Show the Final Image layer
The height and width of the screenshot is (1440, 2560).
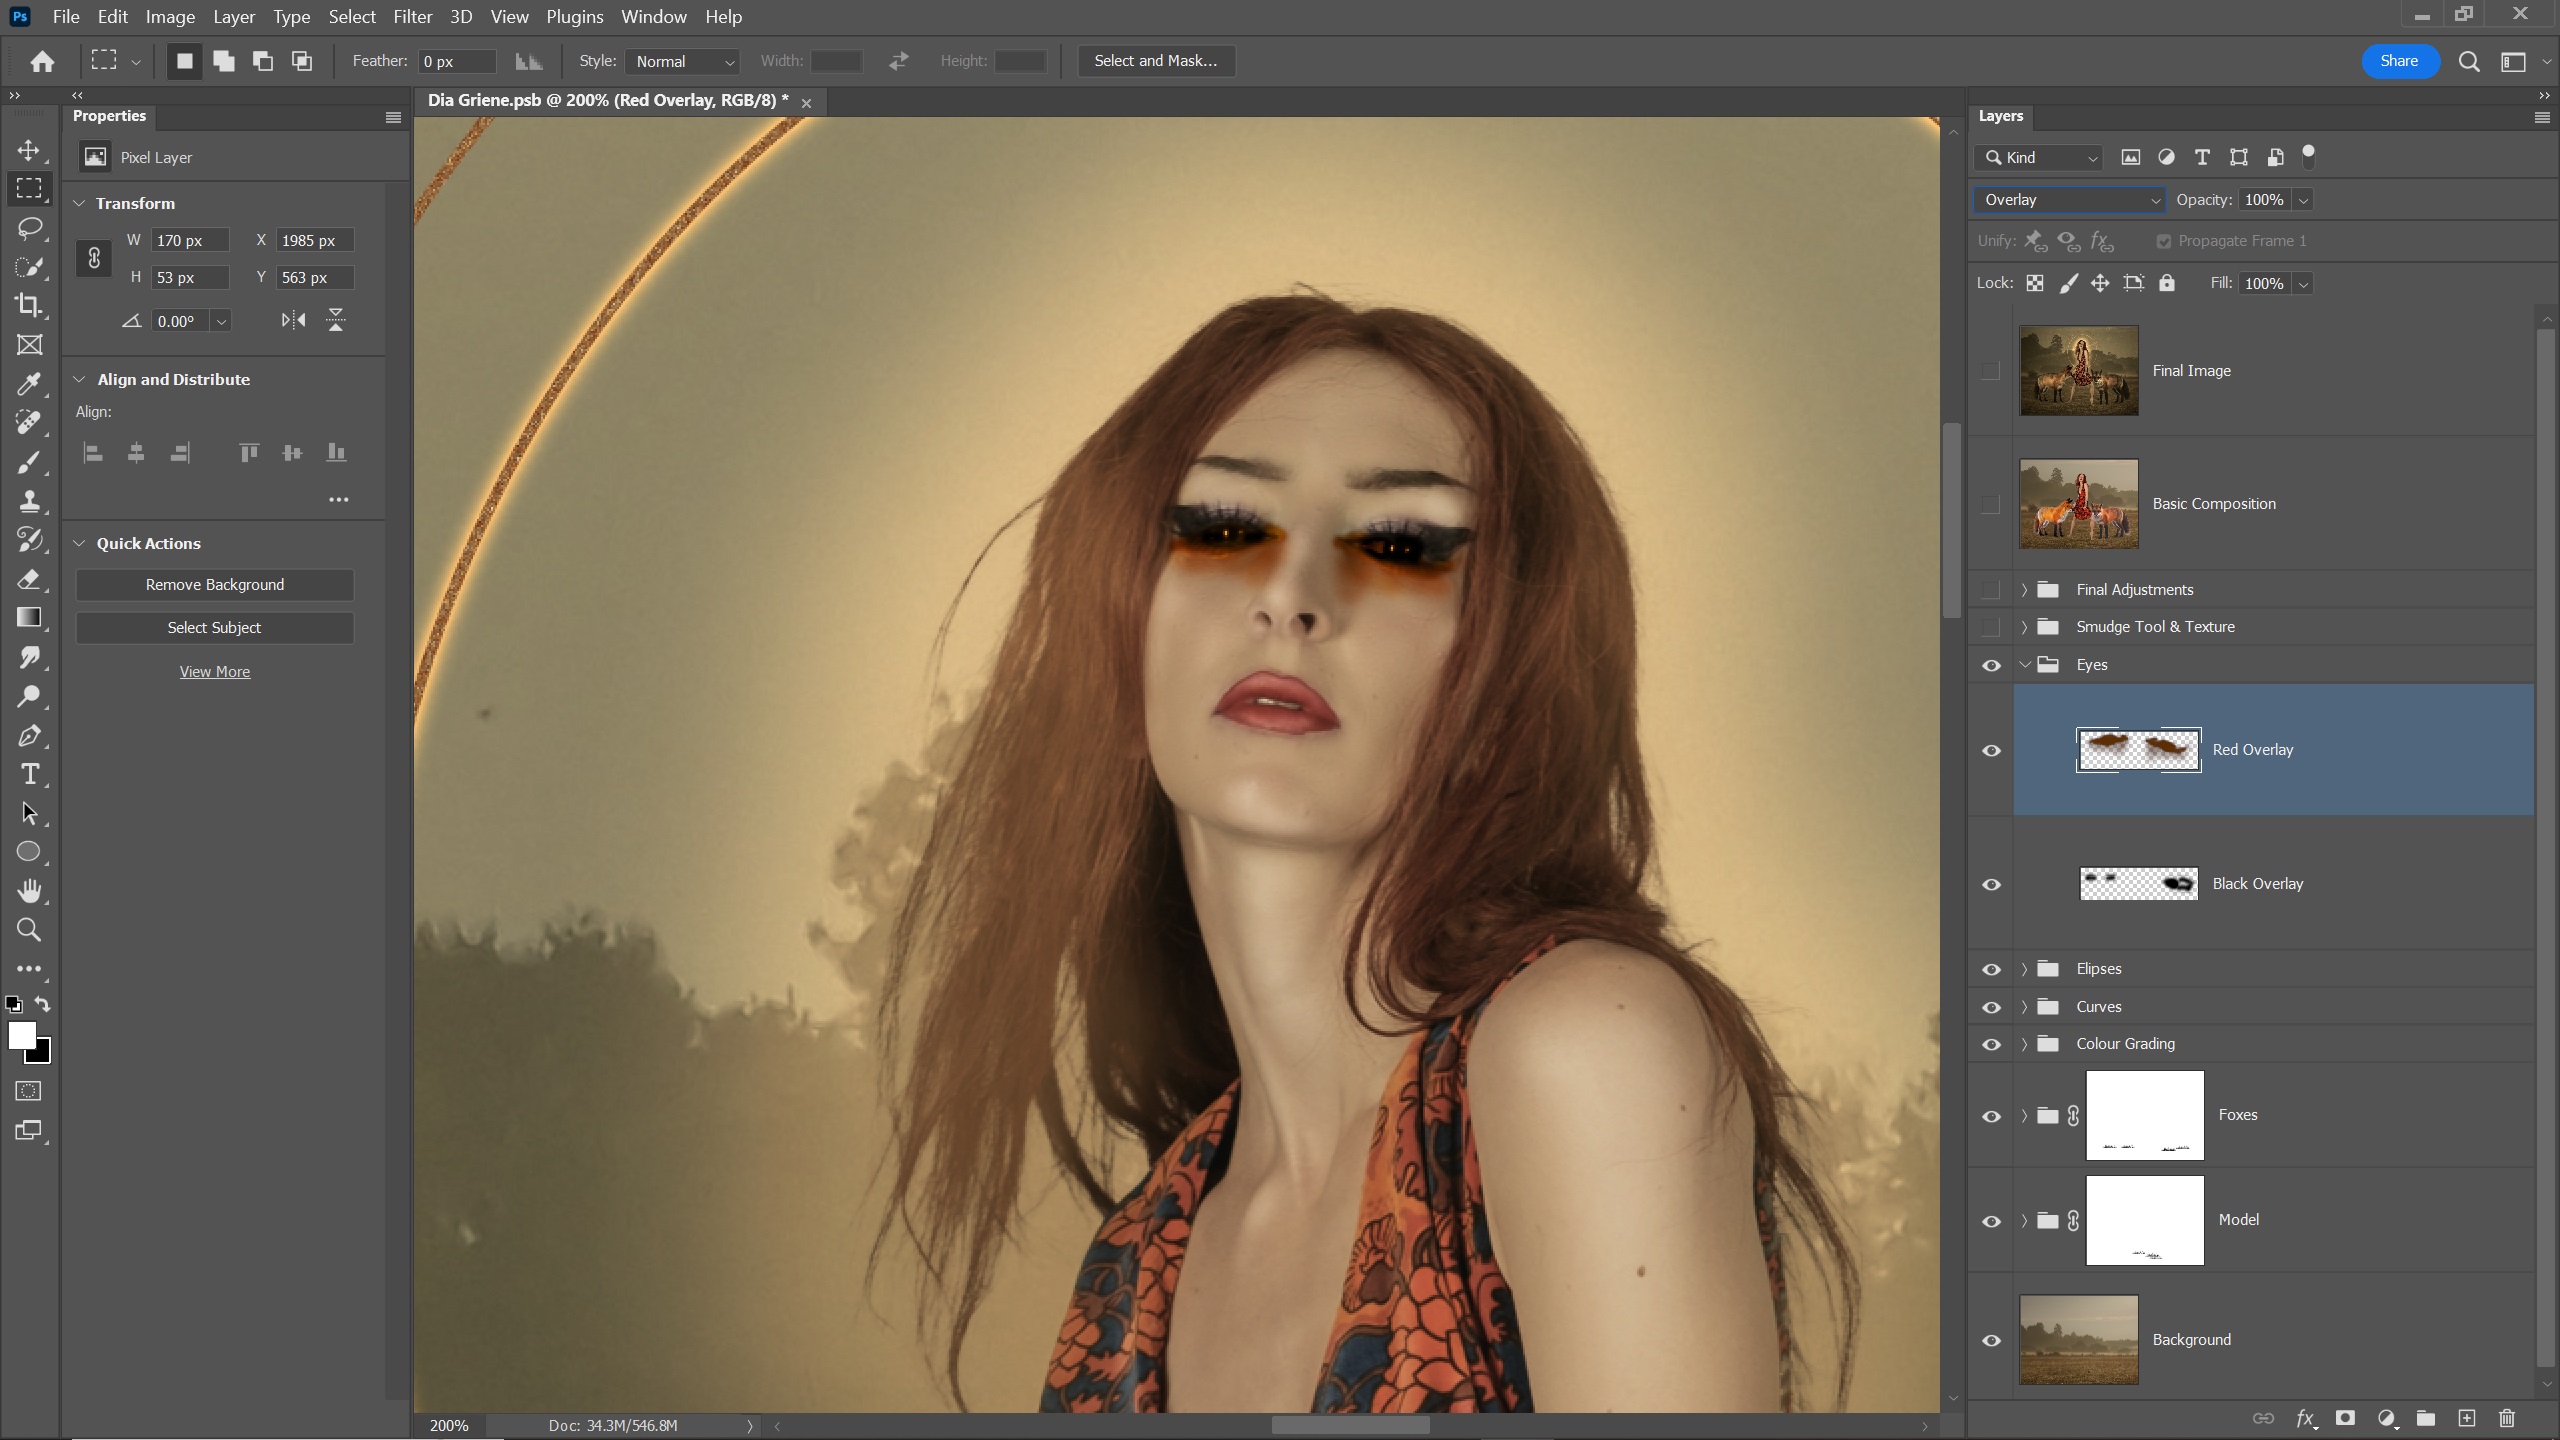click(x=1991, y=371)
